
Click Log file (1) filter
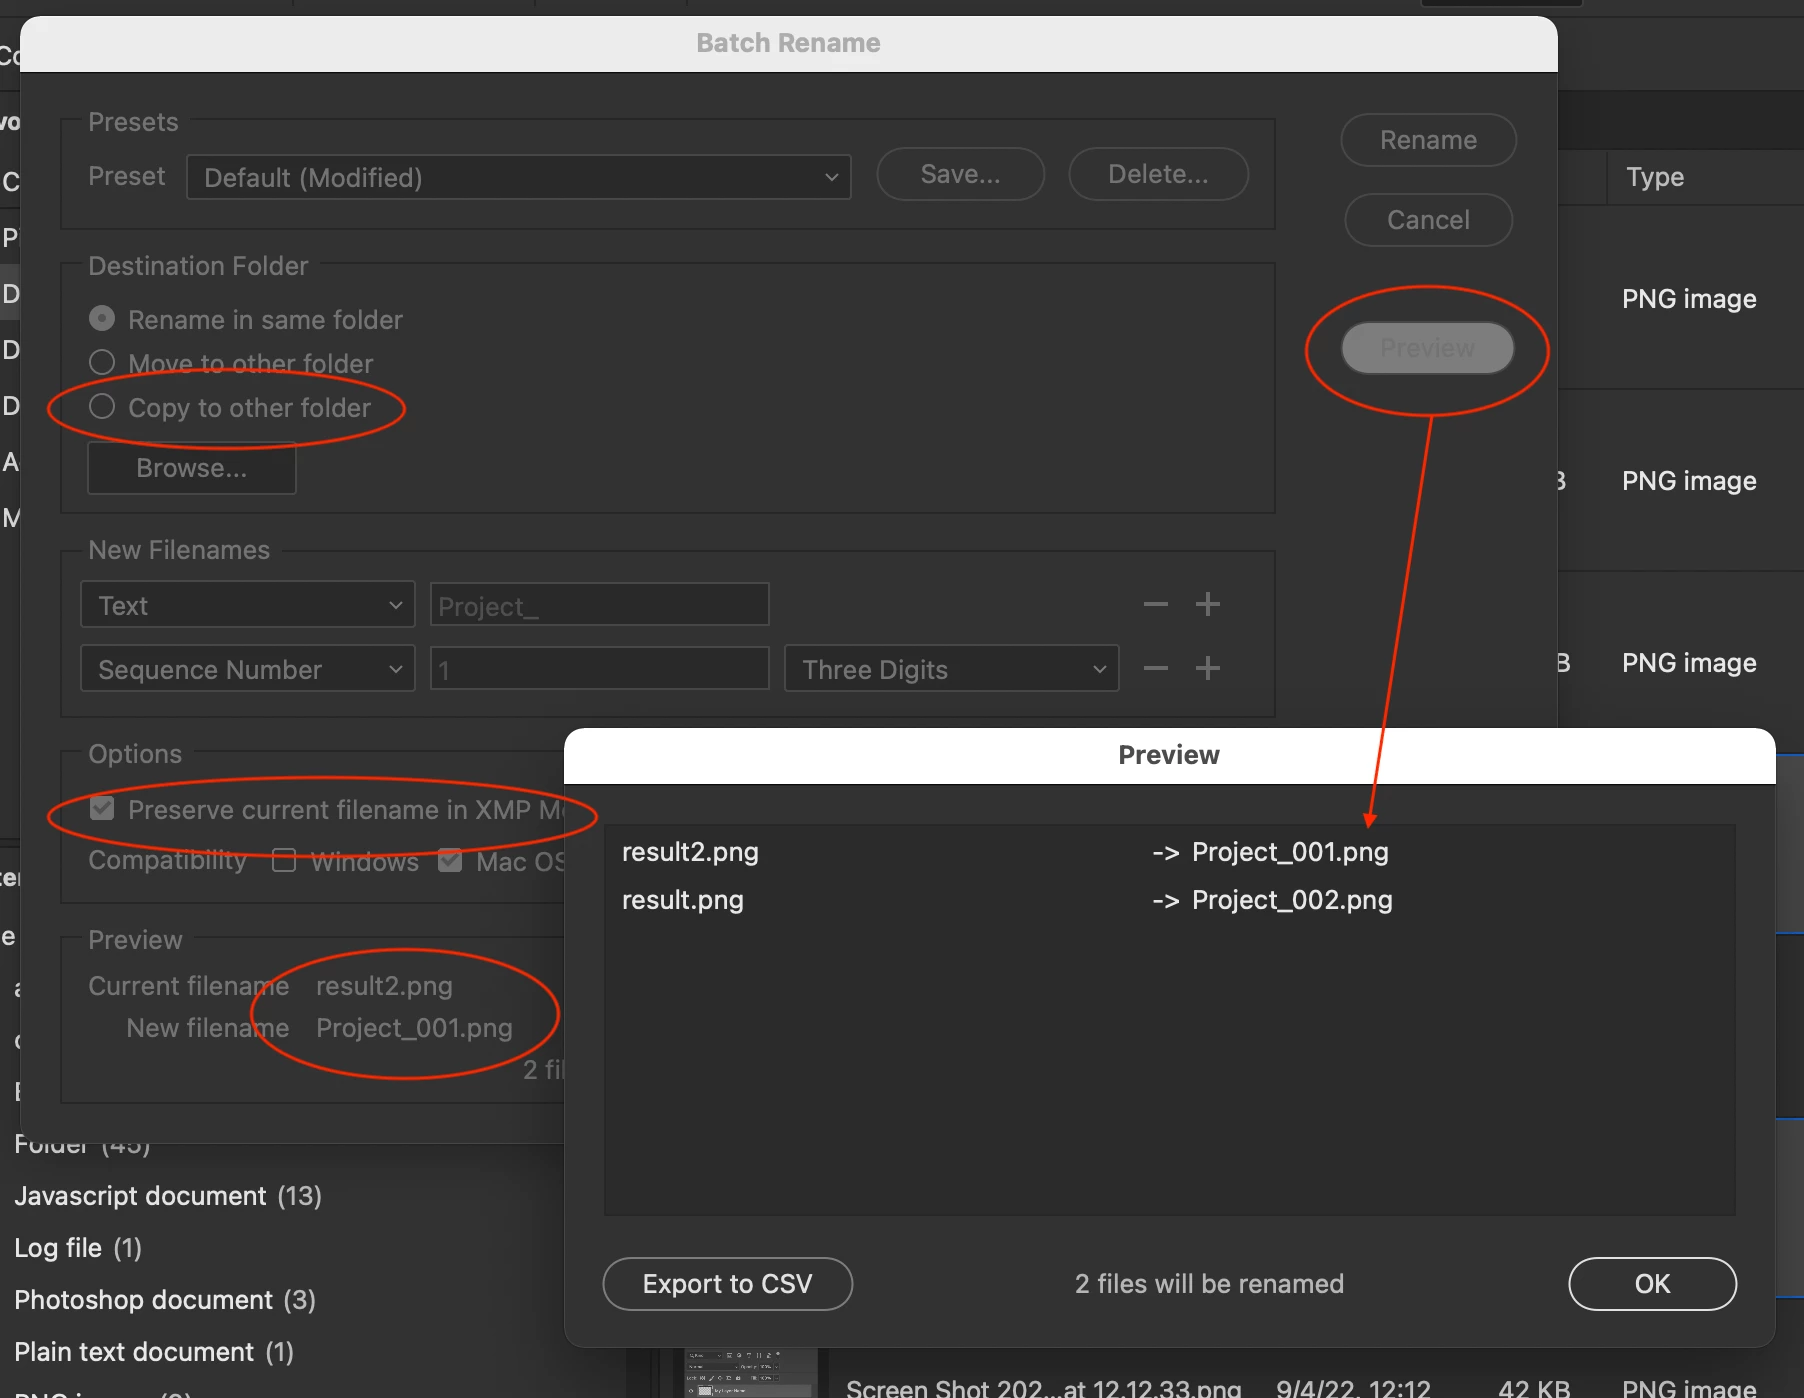[78, 1248]
